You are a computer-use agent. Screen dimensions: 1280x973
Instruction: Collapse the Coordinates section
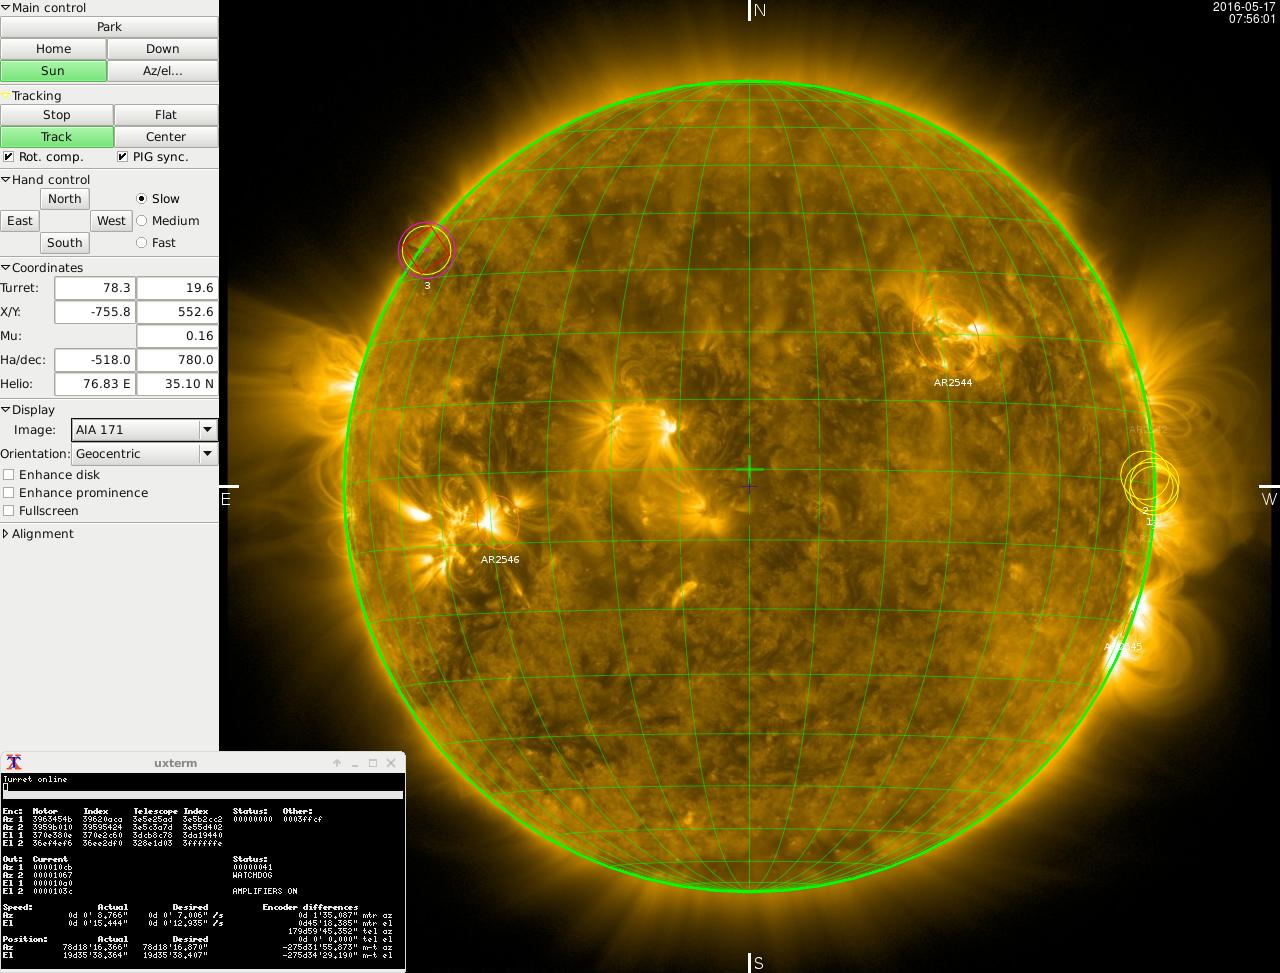6,268
